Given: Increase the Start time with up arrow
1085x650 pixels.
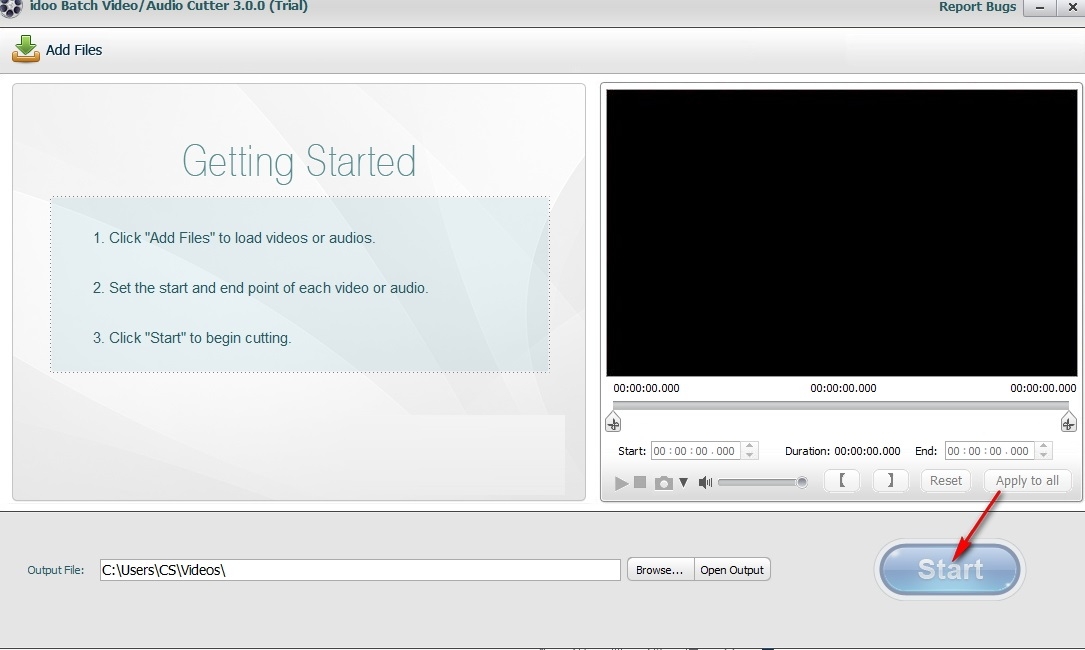Looking at the screenshot, I should (x=751, y=446).
